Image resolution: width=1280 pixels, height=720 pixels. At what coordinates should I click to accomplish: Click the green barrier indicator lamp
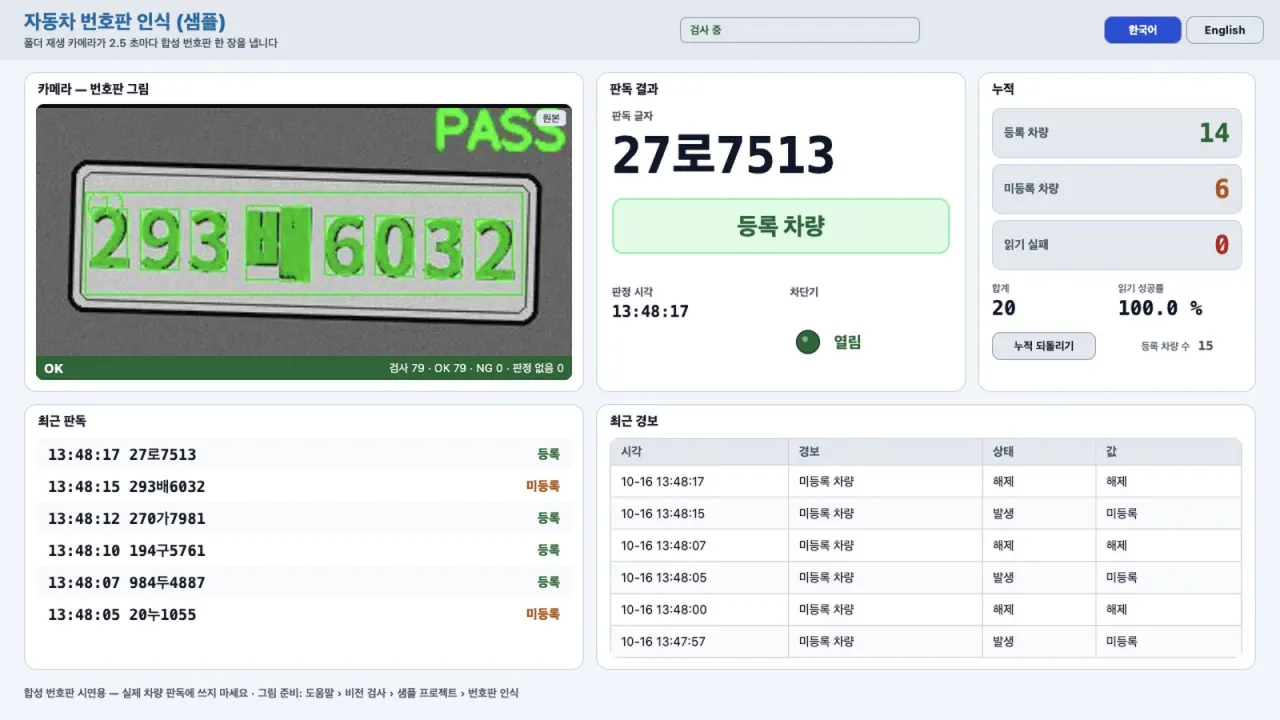click(808, 342)
